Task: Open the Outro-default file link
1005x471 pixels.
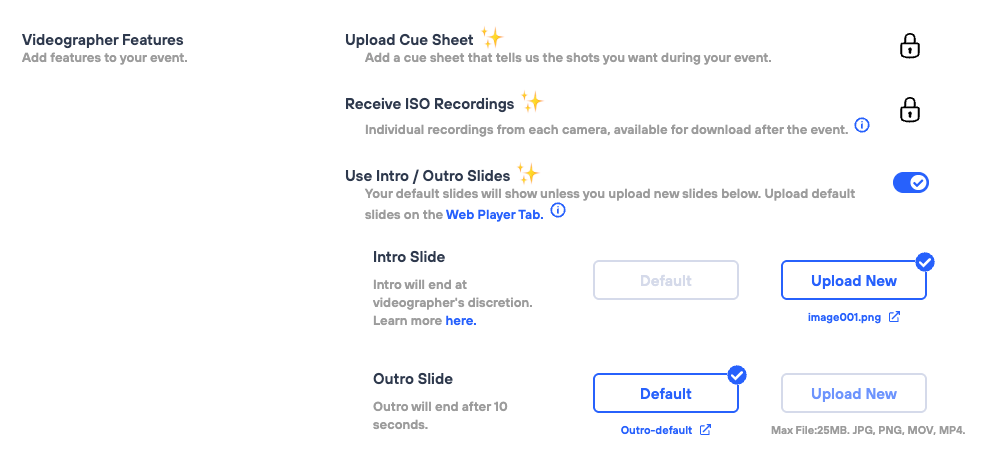Action: click(x=656, y=430)
